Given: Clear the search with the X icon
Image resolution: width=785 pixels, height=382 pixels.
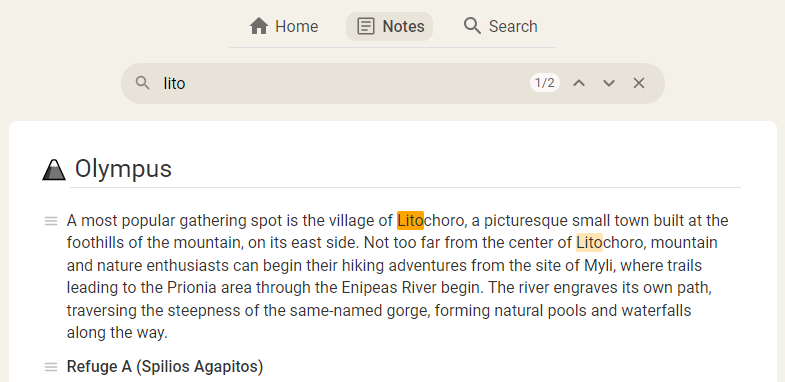Looking at the screenshot, I should pos(639,83).
